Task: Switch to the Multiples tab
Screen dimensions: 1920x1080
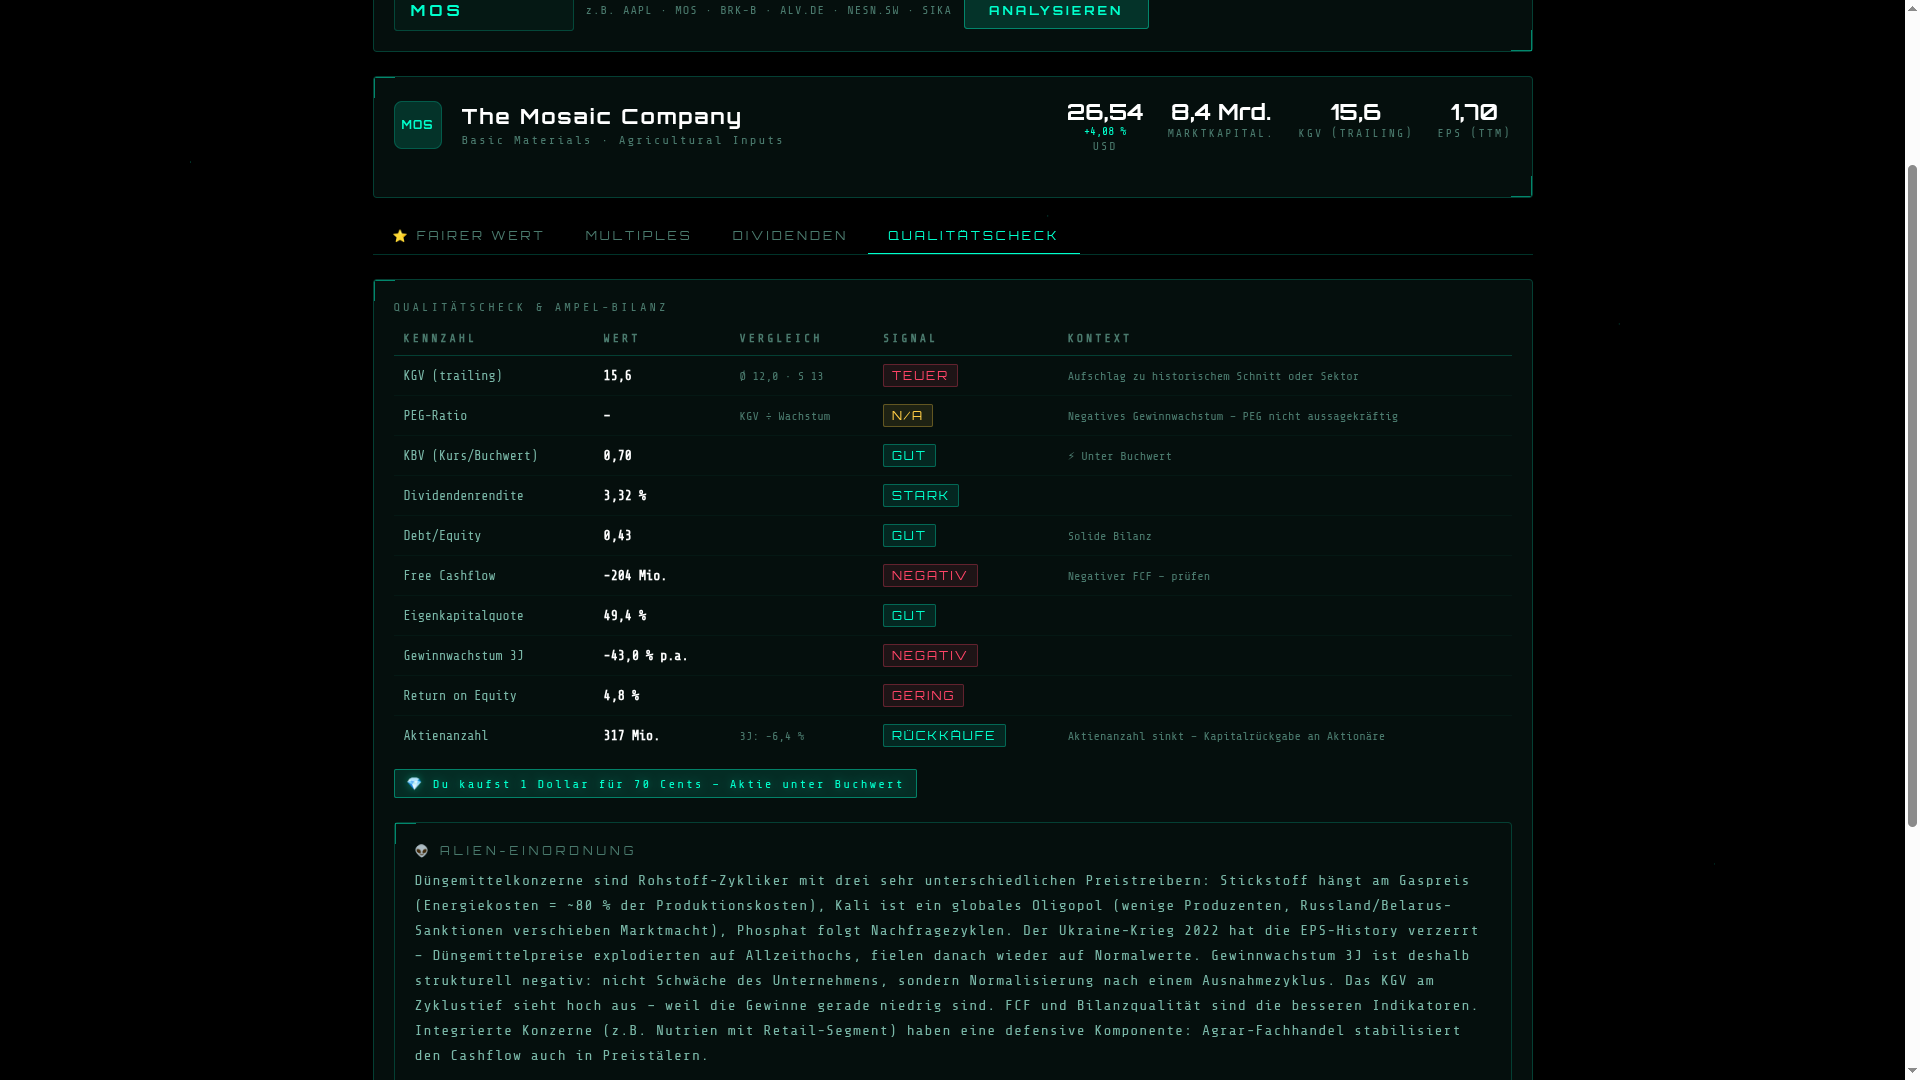Action: (638, 236)
